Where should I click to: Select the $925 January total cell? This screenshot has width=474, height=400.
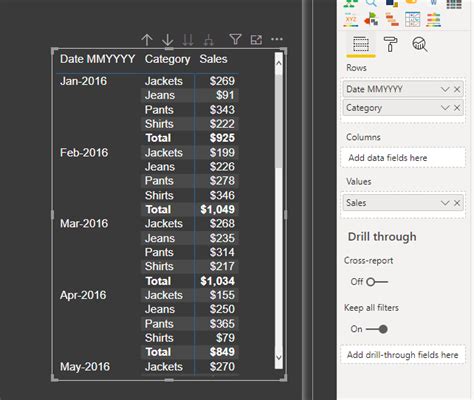coord(222,138)
